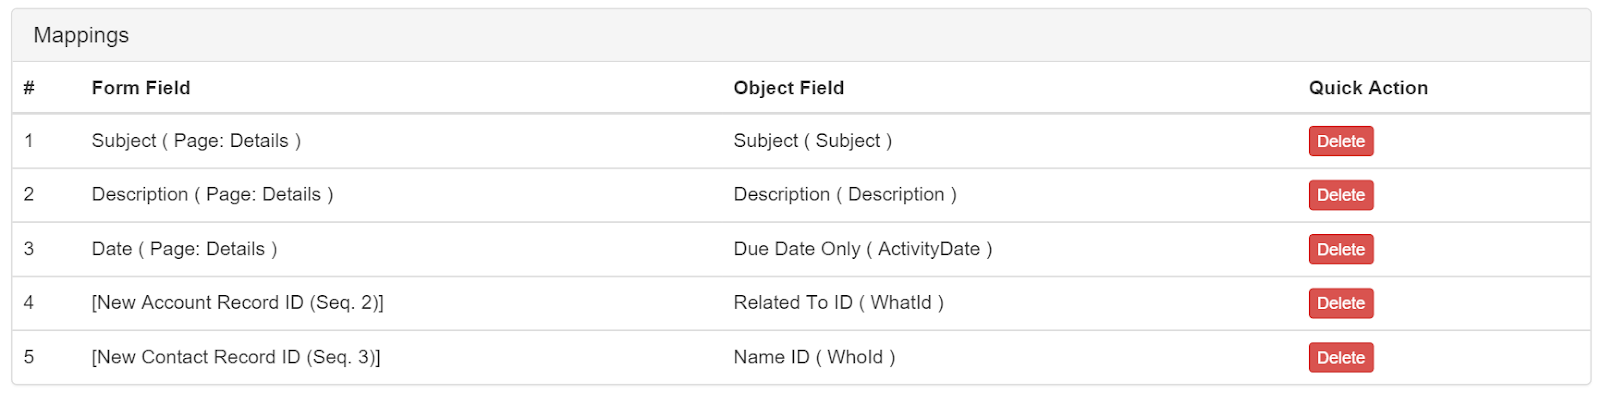Delete the Name ID WhoId mapping

[1340, 357]
